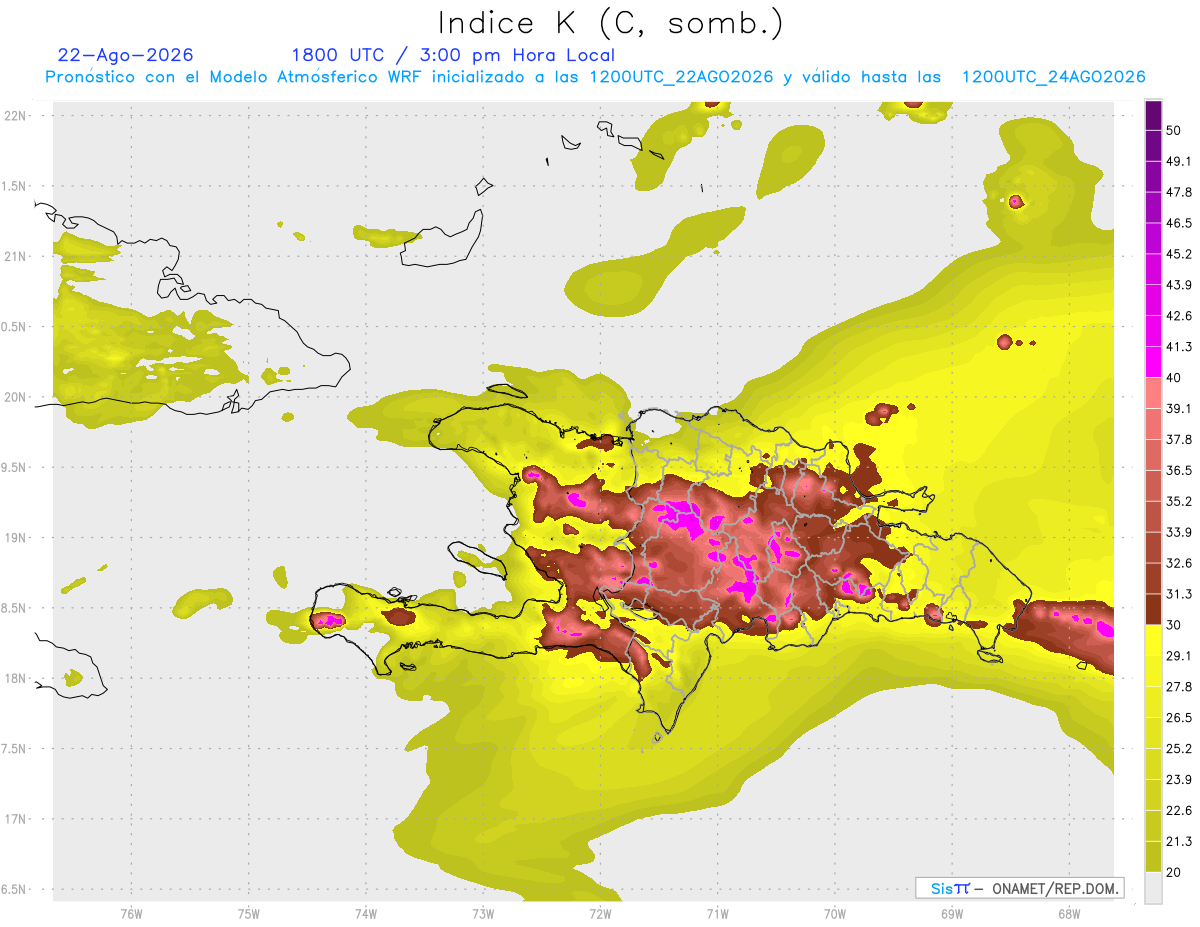Pick the light gray swatch below 20

(x=1153, y=887)
